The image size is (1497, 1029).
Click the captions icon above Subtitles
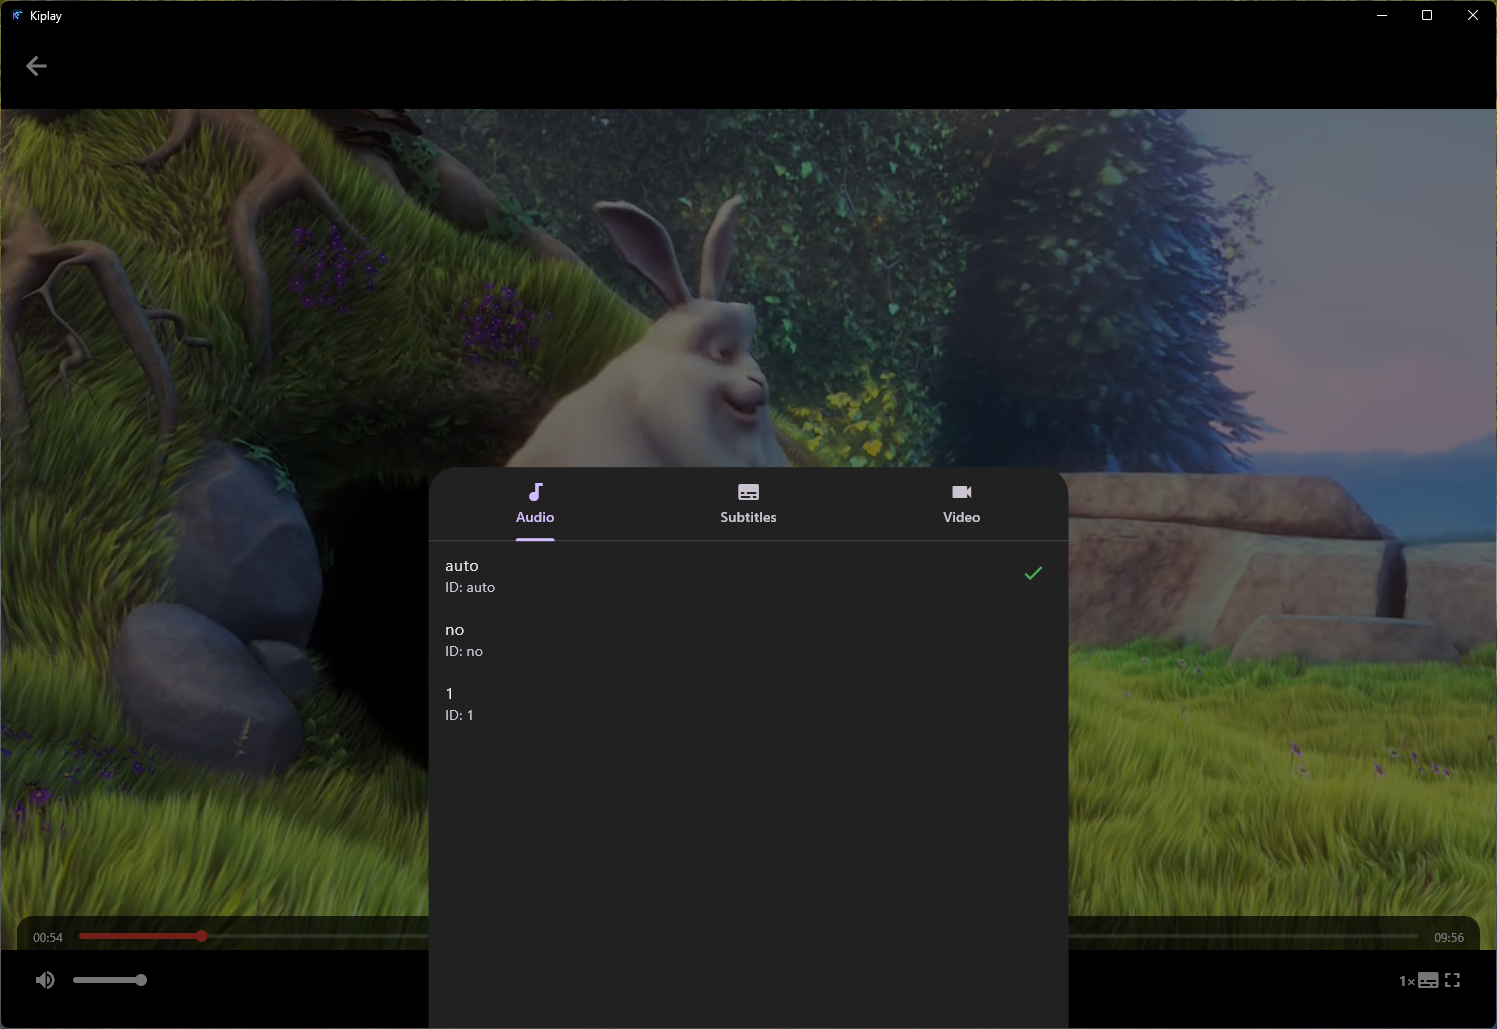[x=748, y=492]
